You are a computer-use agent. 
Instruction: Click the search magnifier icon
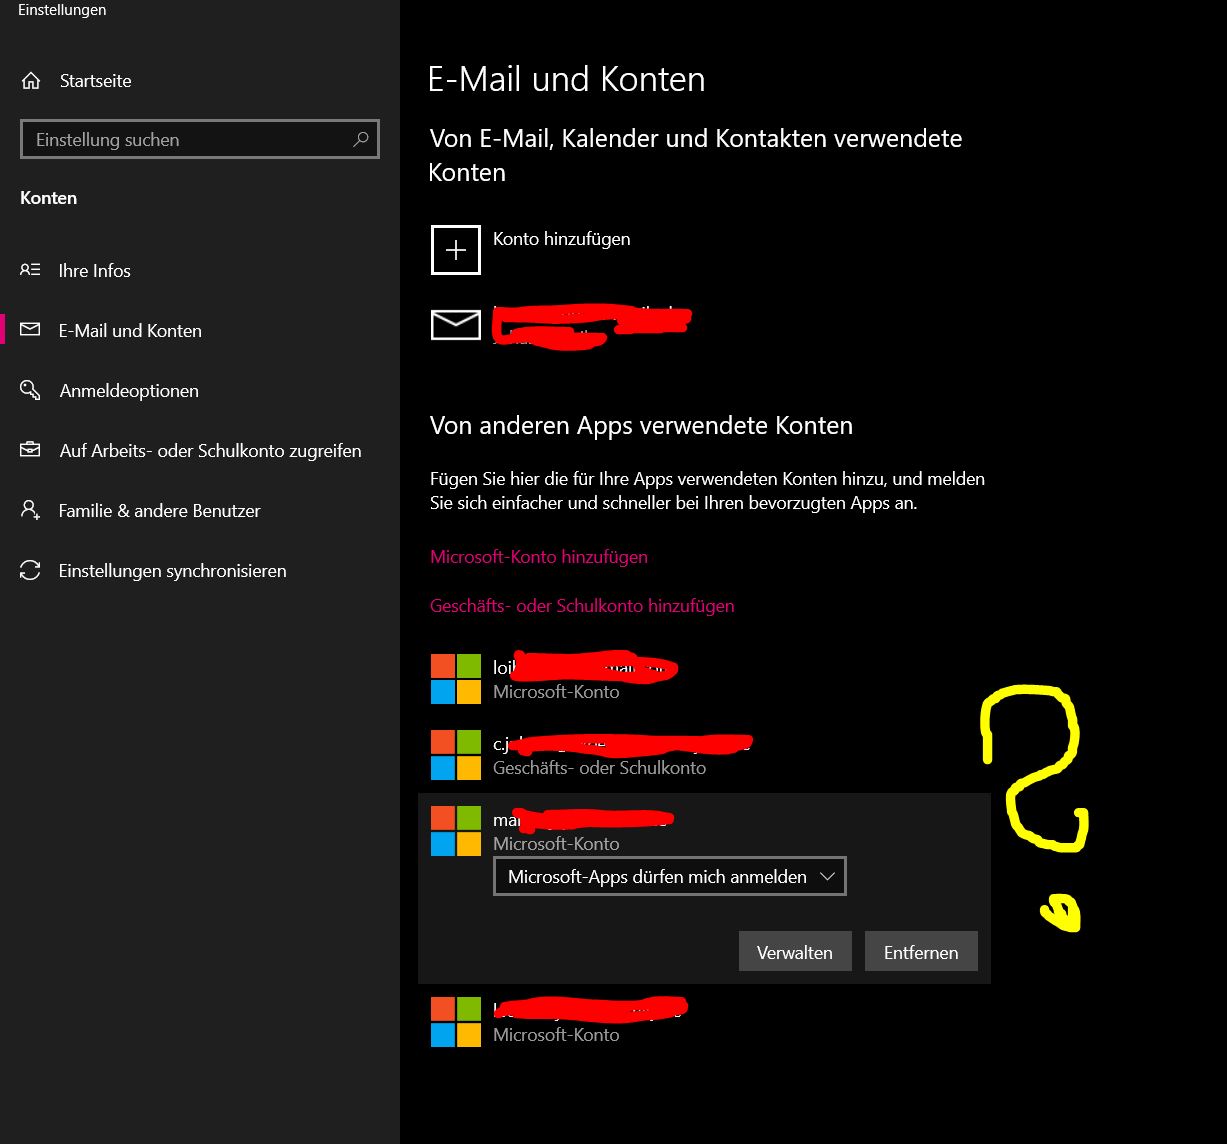pos(361,139)
